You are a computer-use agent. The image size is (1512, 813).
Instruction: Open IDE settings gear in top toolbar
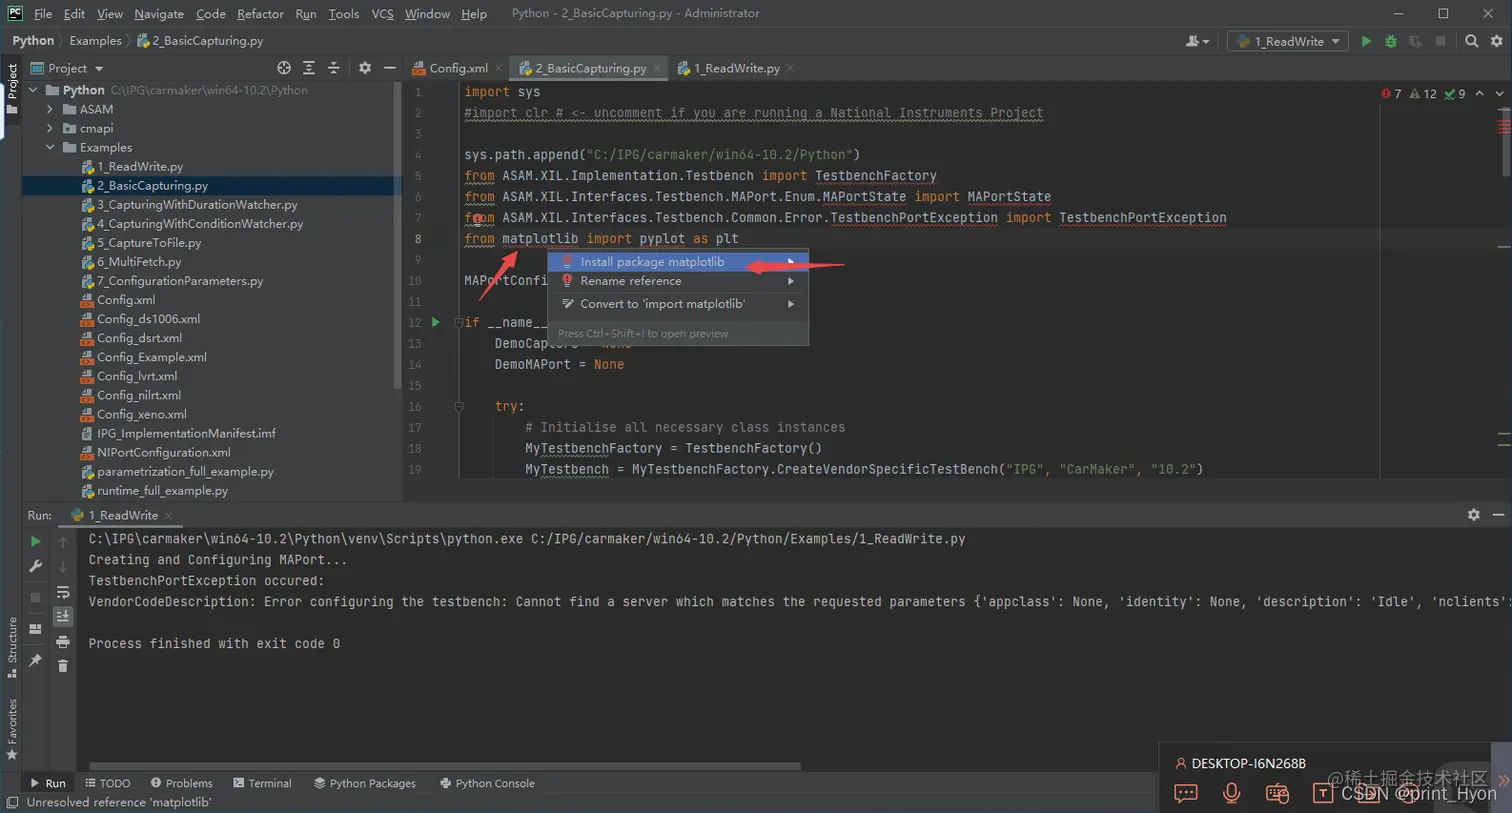tap(1497, 41)
